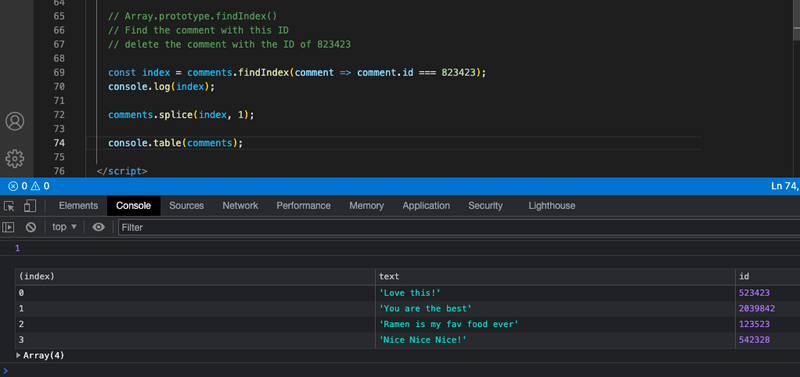Click 'Ramen is my fav food ever' cell
This screenshot has height=377, width=800.
(x=555, y=324)
